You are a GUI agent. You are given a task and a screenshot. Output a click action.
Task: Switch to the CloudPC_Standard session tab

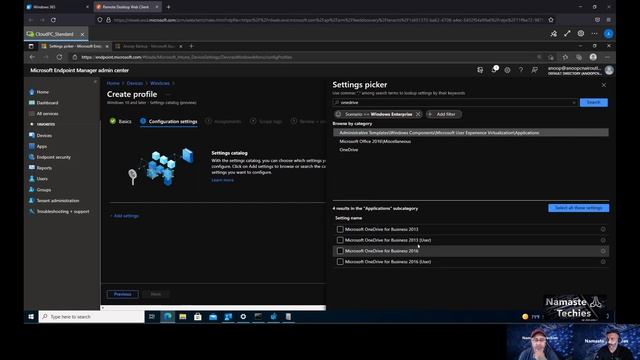[56, 34]
